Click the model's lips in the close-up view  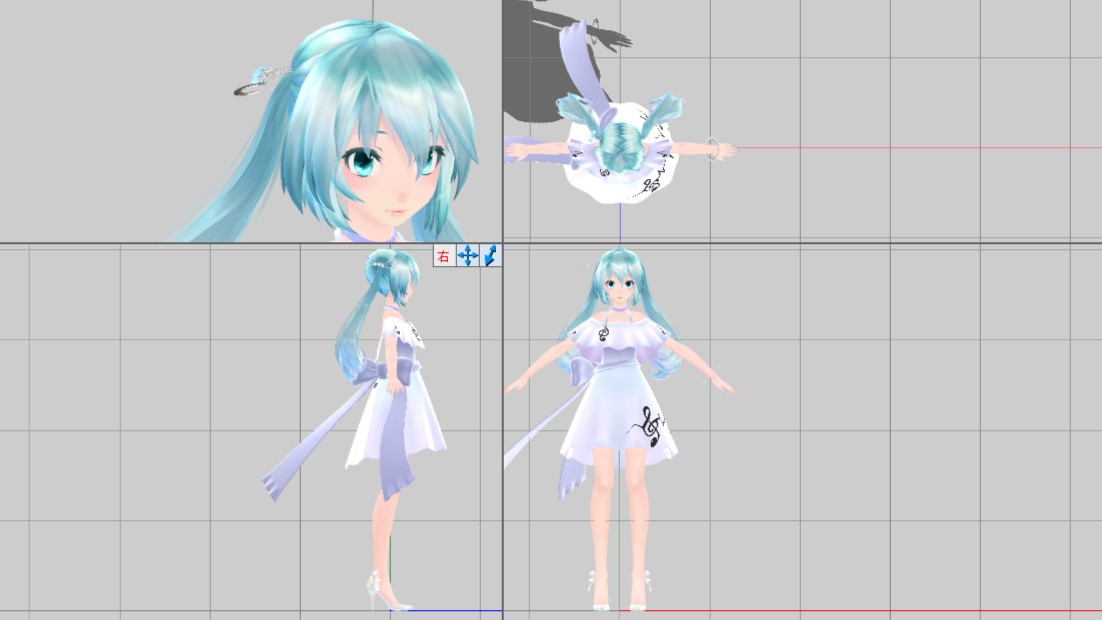(396, 212)
